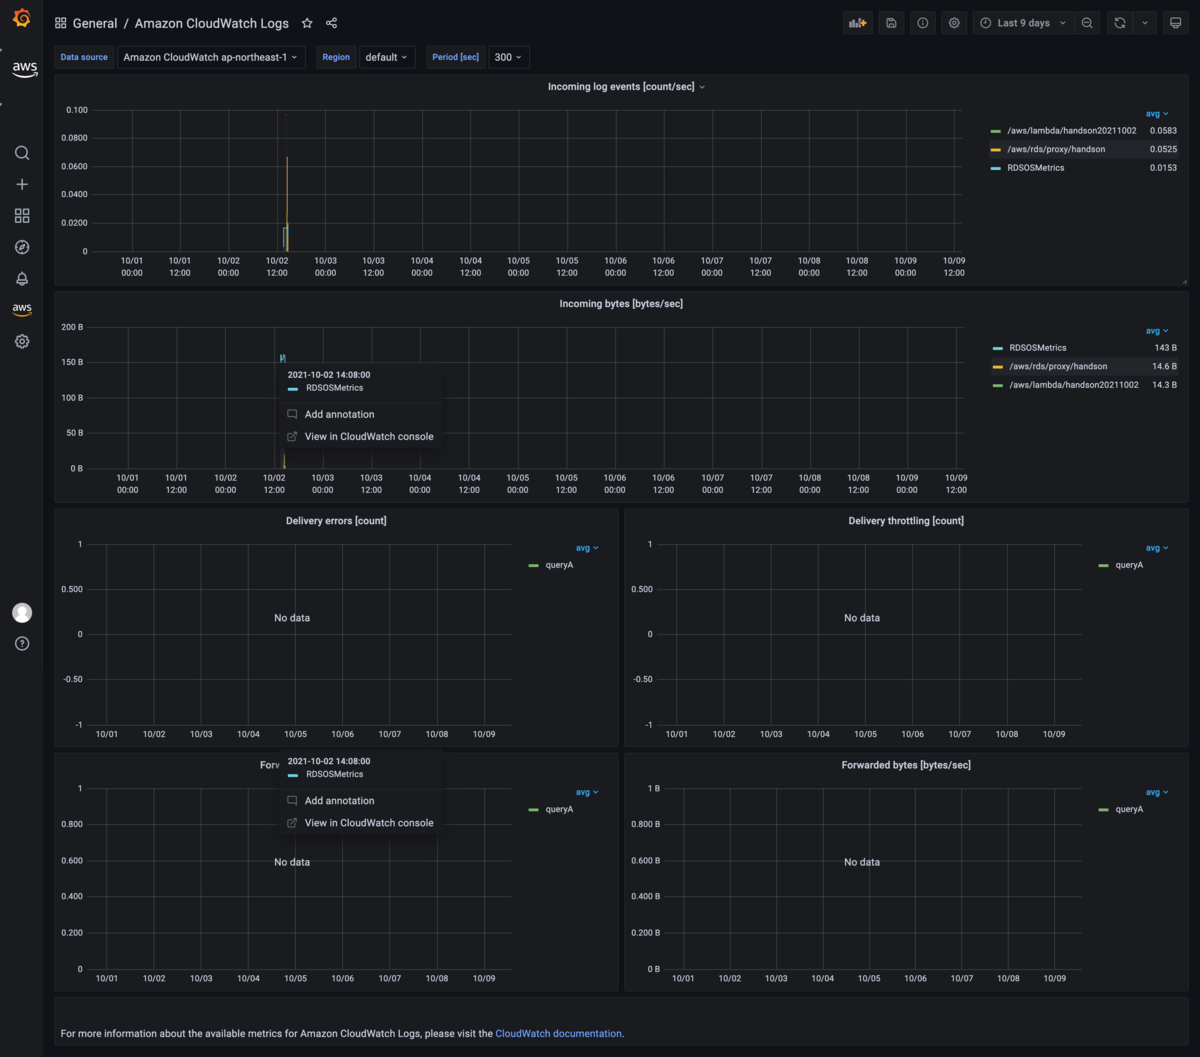Toggle queryA series in Forwarded bytes legend
This screenshot has height=1057, width=1200.
pyautogui.click(x=1129, y=809)
